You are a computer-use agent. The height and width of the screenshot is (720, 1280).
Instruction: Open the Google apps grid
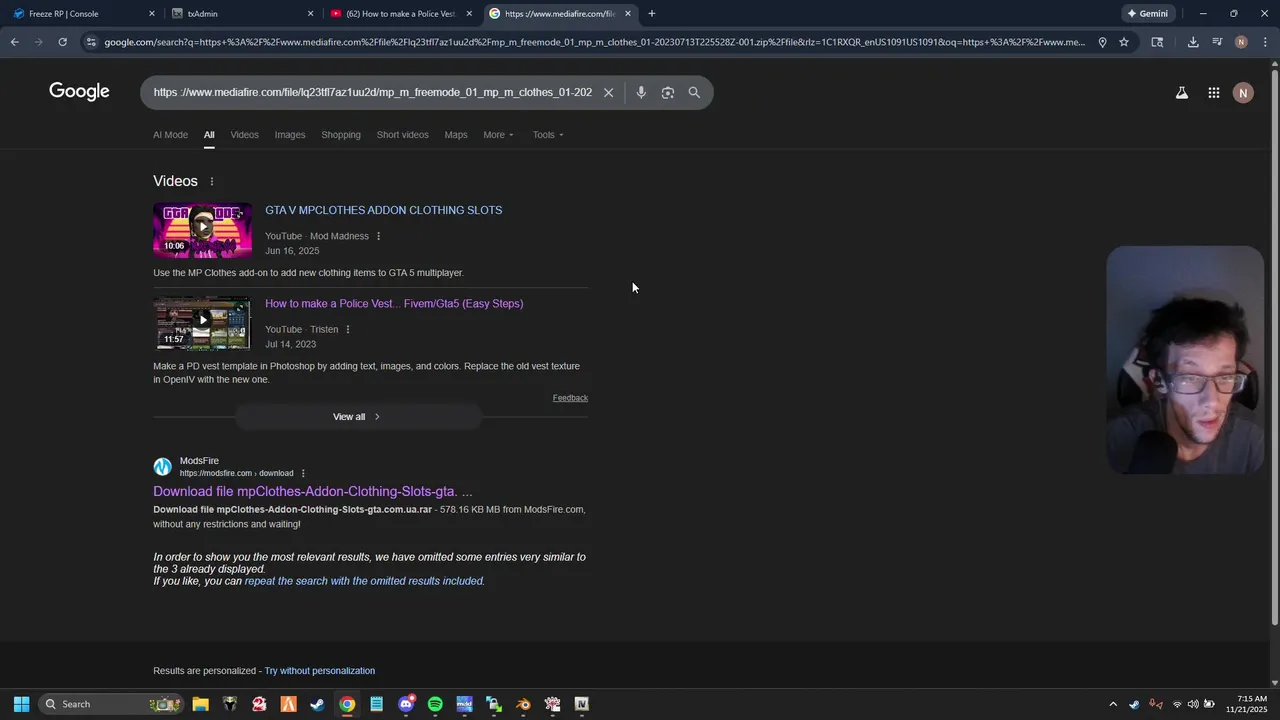pos(1213,93)
